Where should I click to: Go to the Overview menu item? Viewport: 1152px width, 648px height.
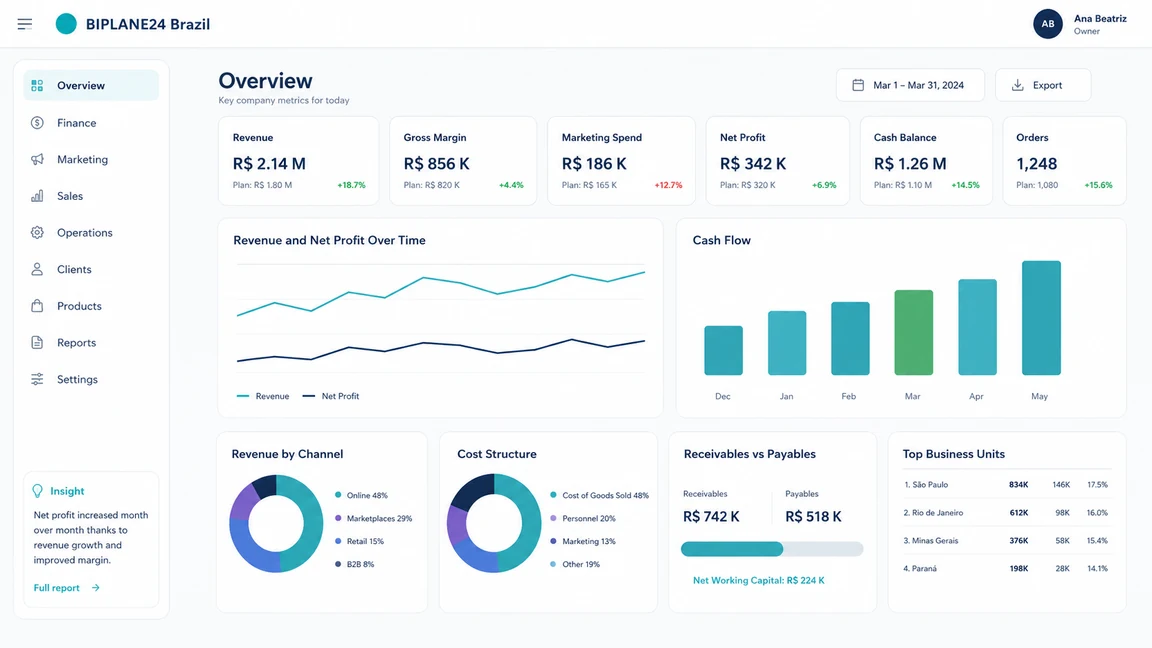91,86
